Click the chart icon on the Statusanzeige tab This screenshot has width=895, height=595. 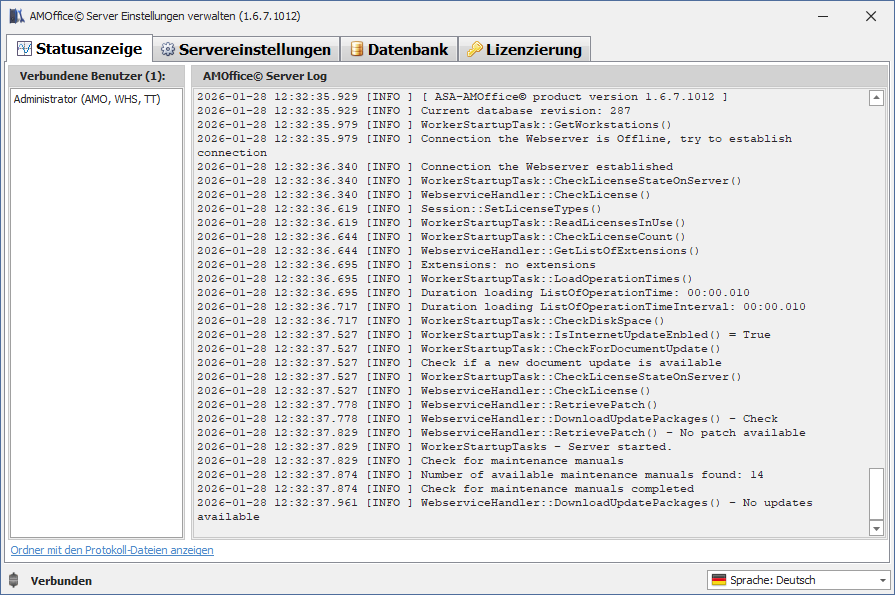tap(23, 49)
